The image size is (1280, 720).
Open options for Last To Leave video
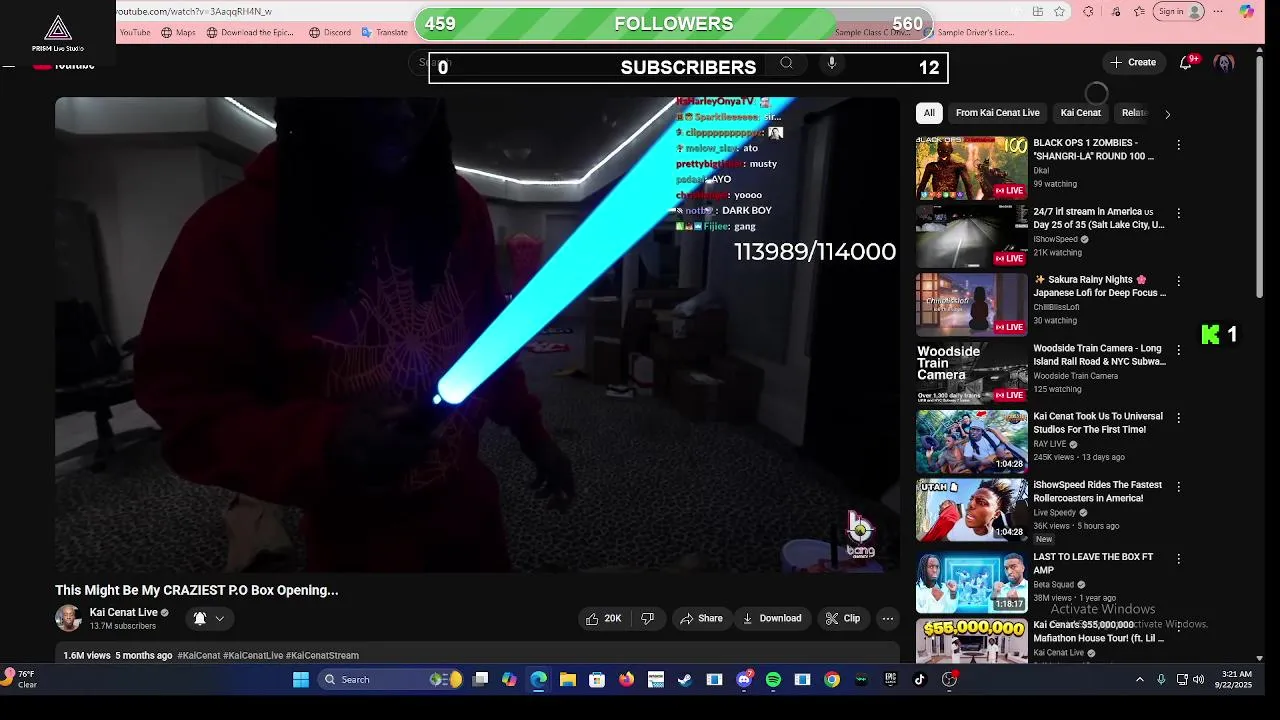1178,559
